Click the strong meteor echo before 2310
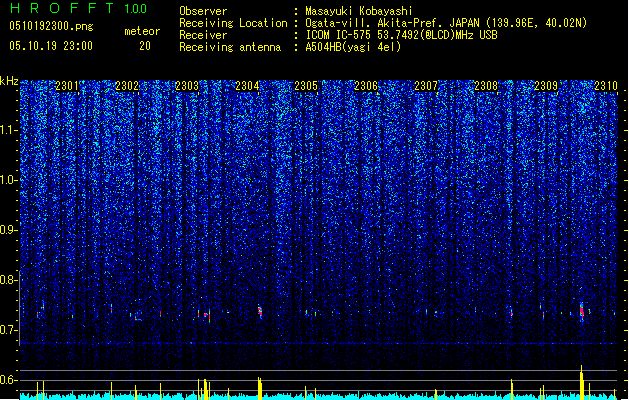This screenshot has height=400, width=629. (x=582, y=311)
